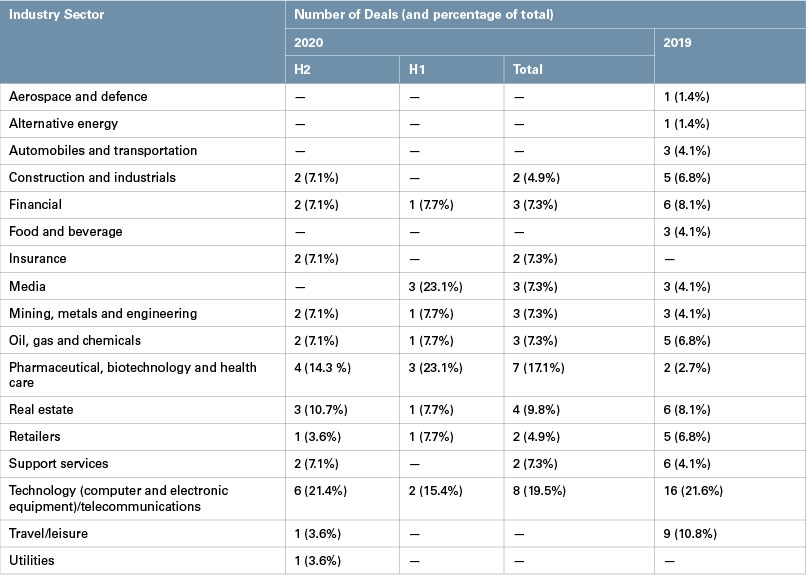
Task: Click the Alternative energy row label
Action: [63, 123]
